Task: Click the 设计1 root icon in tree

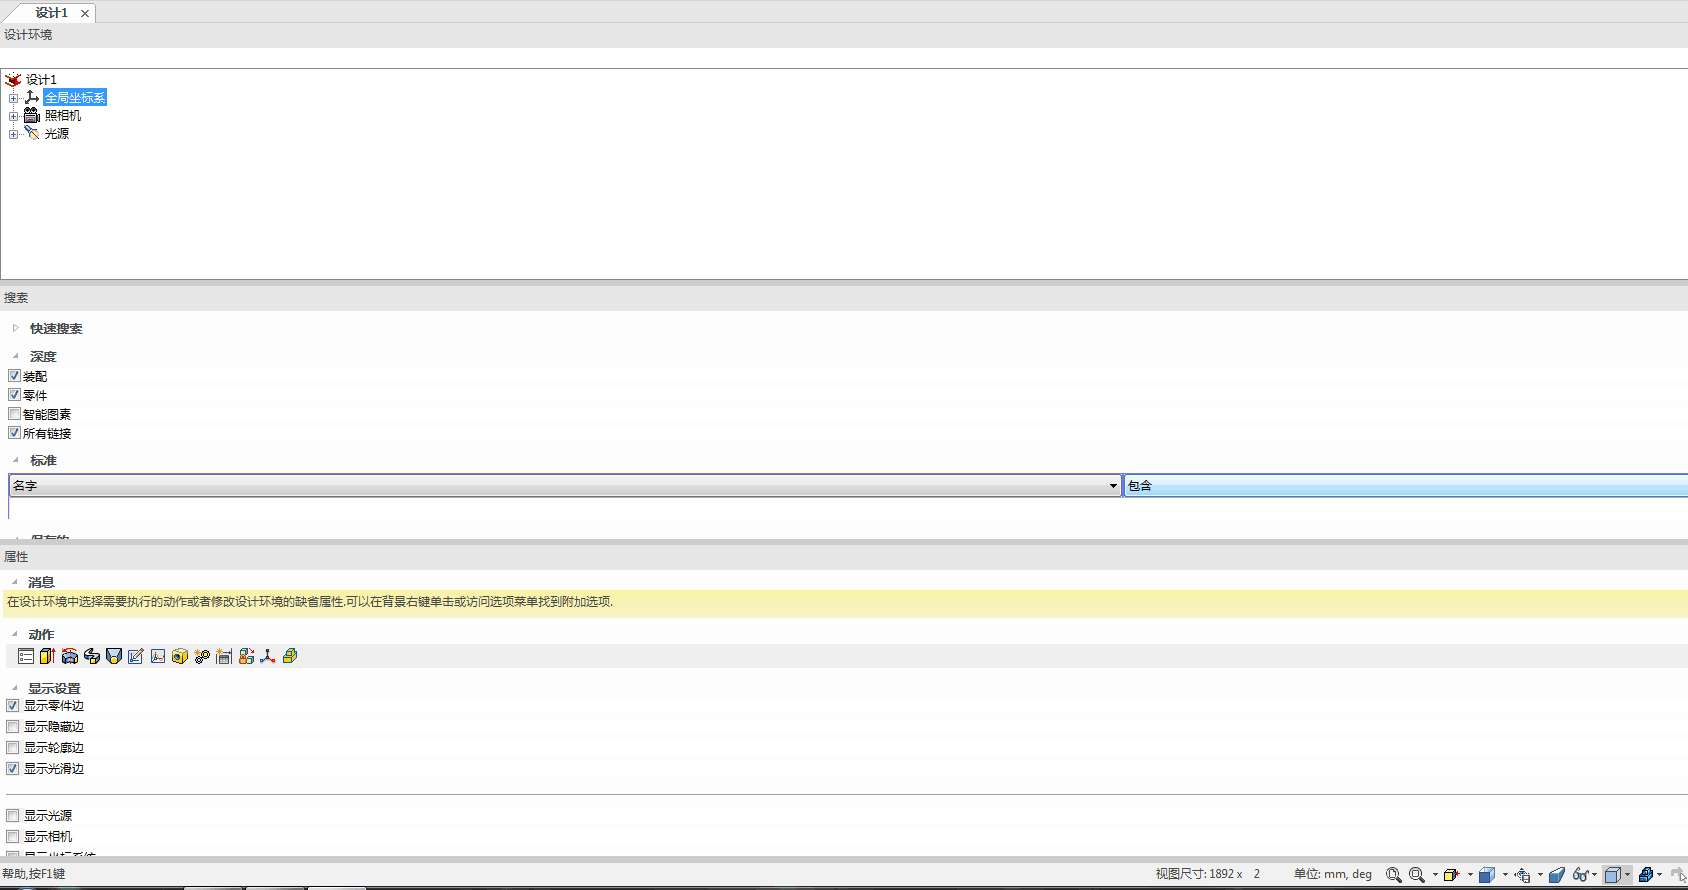Action: (13, 79)
